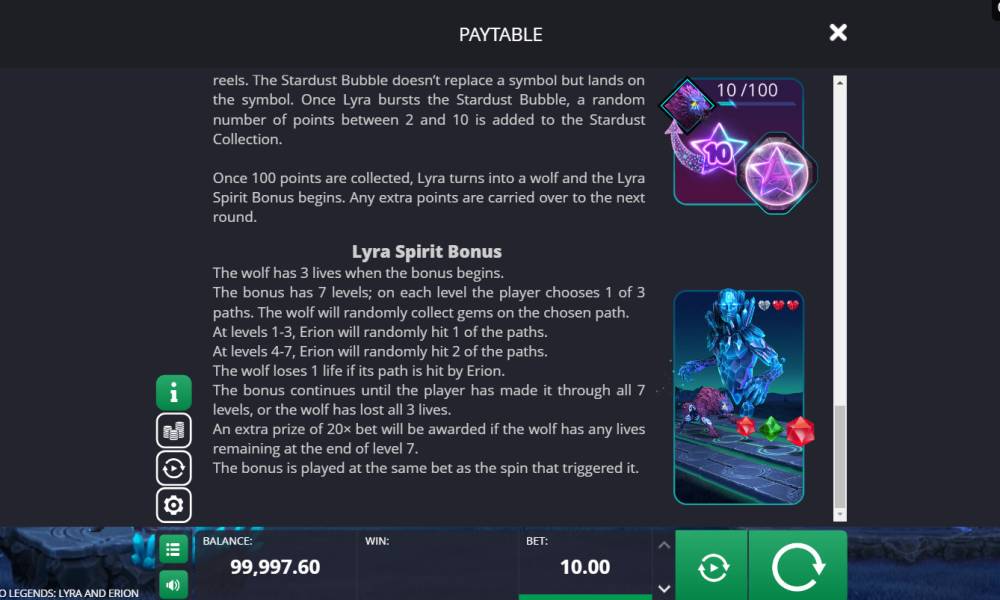This screenshot has width=1000, height=600.
Task: Close the paytable with the X
Action: 838,33
